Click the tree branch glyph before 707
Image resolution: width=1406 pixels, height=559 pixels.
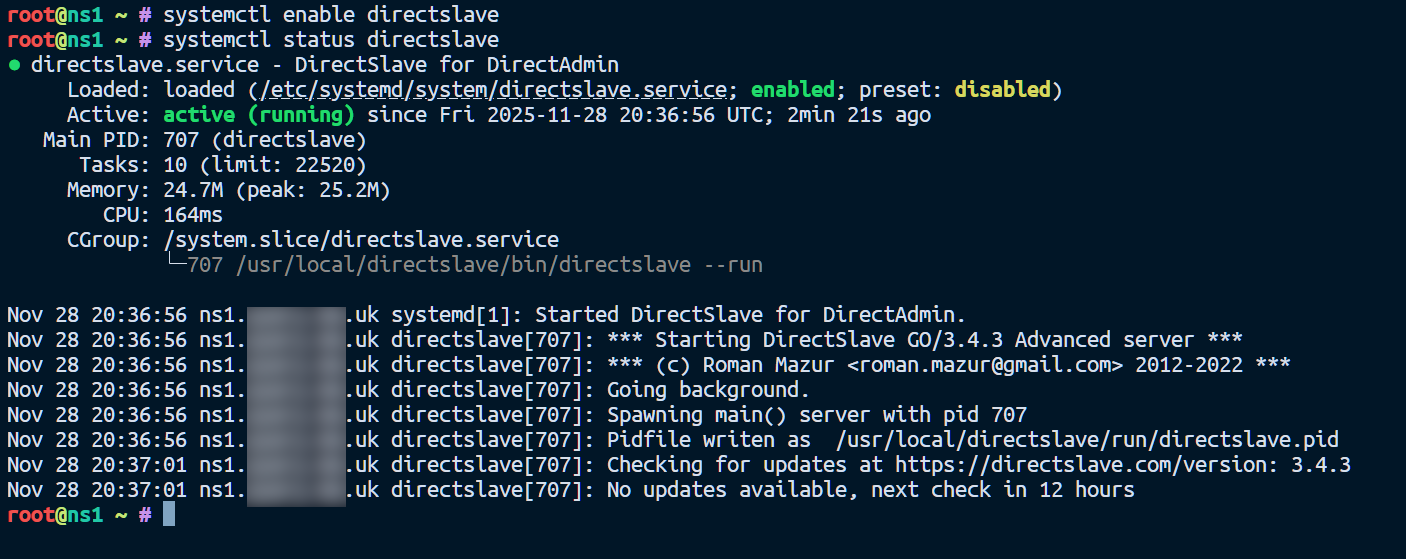point(174,265)
